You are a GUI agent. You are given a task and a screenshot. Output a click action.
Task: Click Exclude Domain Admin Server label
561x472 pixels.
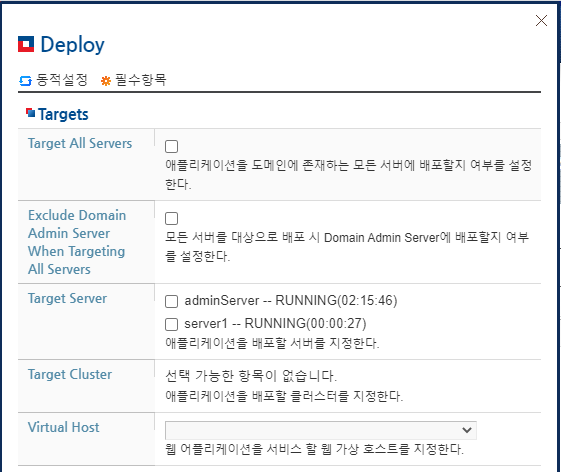(x=77, y=242)
